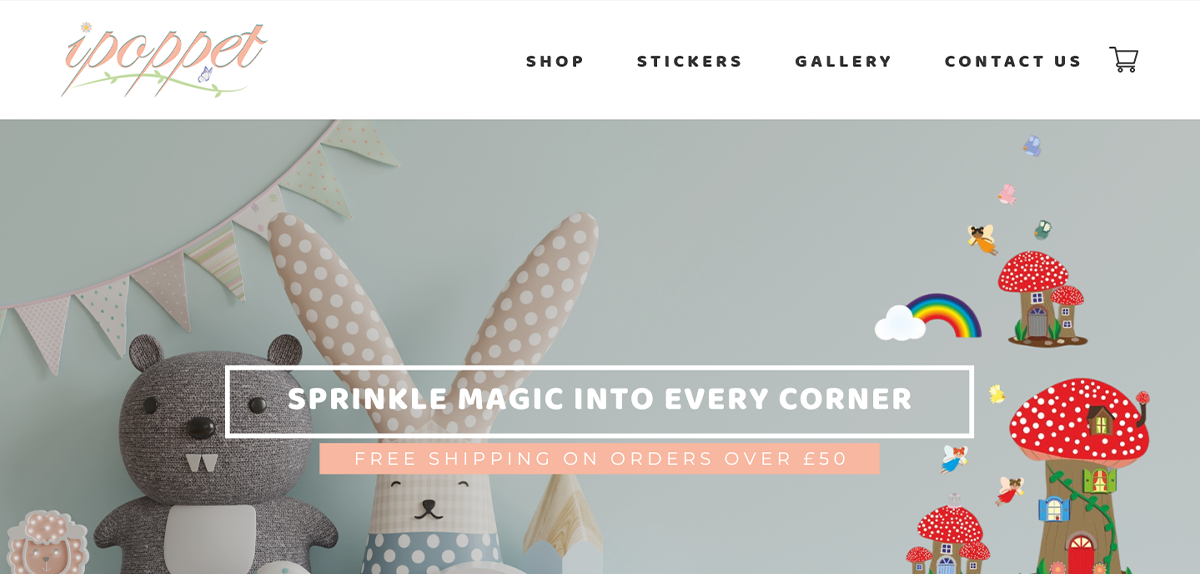Click the rainbow with cloud sticker
The height and width of the screenshot is (574, 1200).
click(x=927, y=317)
